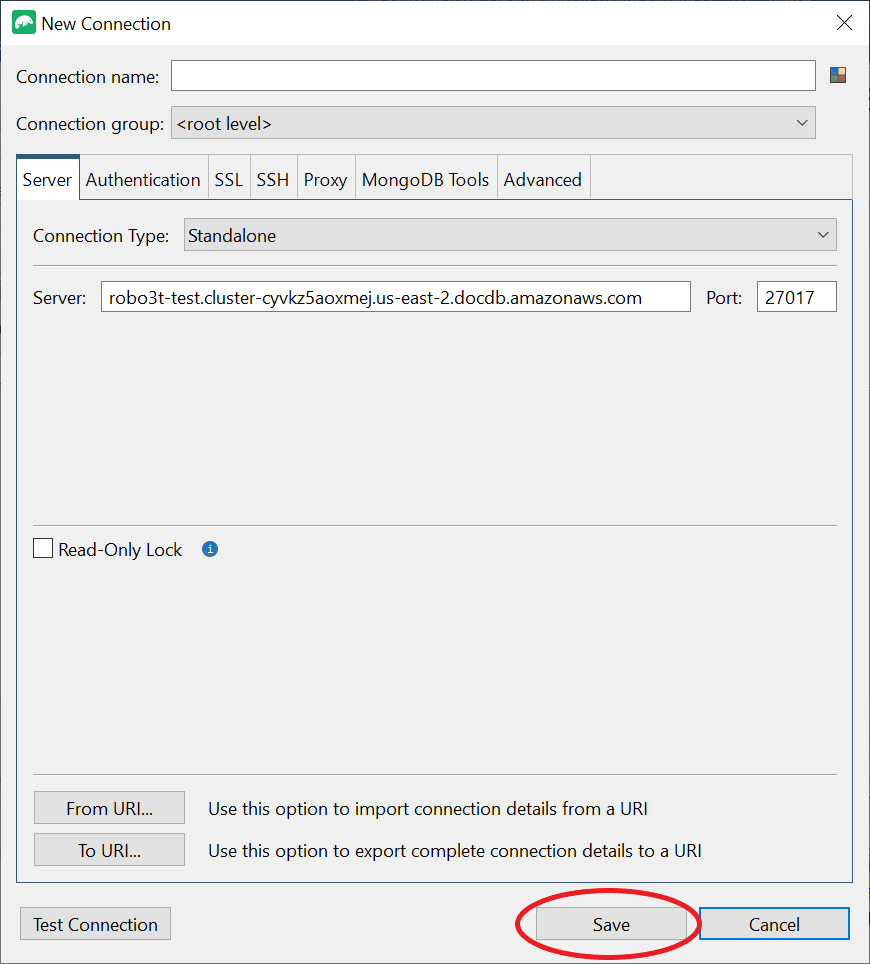Switch to the Proxy tab

(325, 178)
